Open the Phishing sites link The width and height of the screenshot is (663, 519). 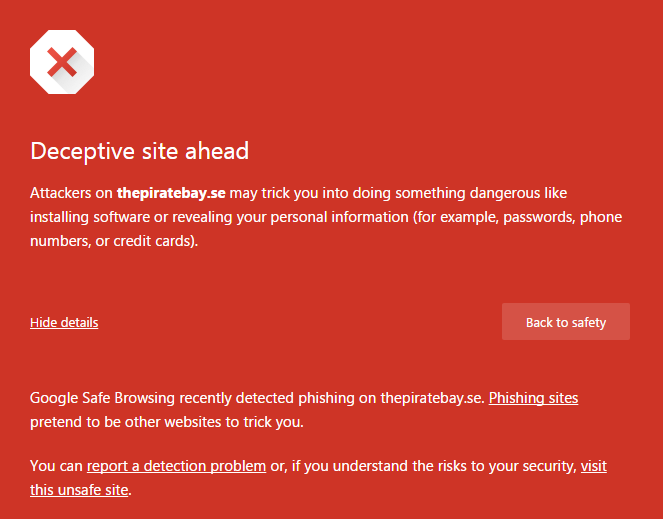(x=533, y=397)
